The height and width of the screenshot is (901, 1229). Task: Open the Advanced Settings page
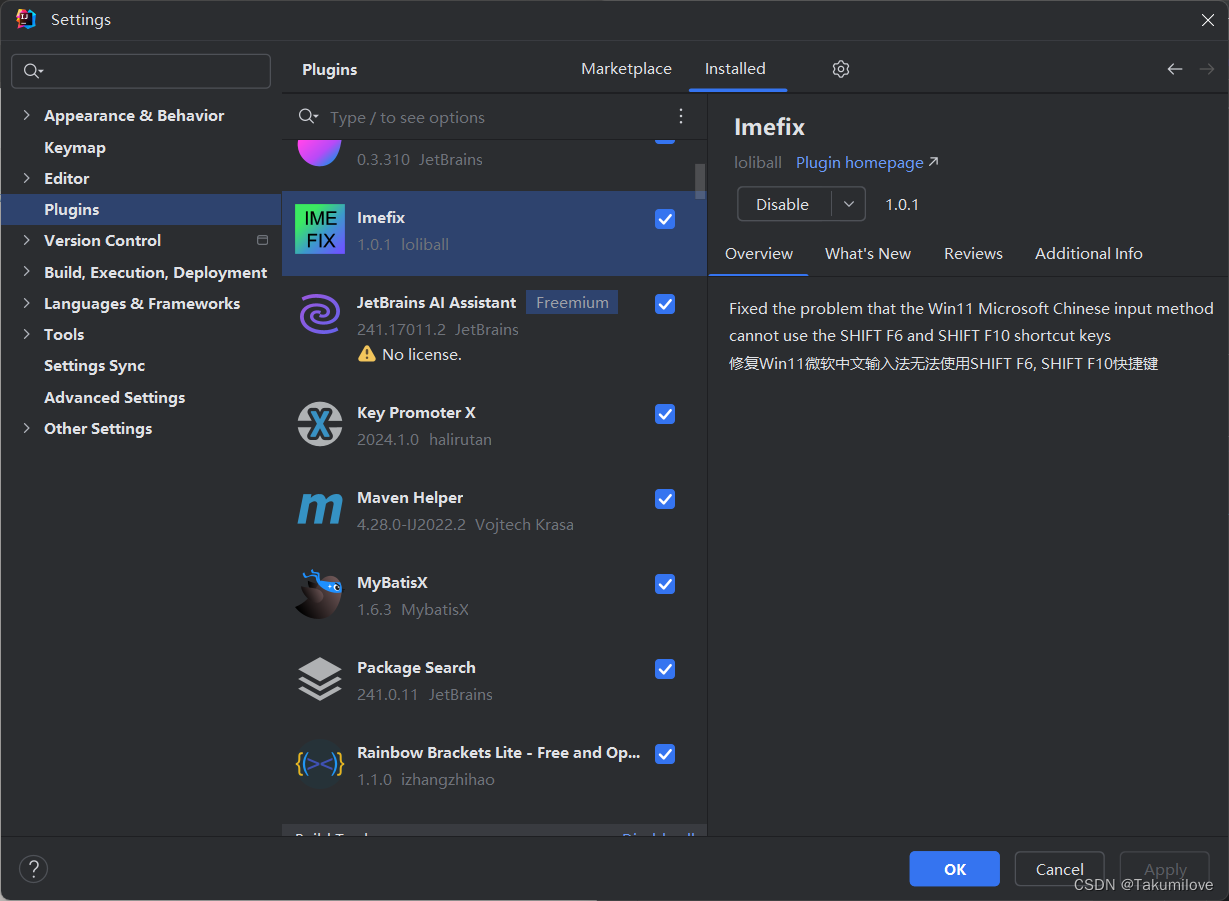[114, 397]
